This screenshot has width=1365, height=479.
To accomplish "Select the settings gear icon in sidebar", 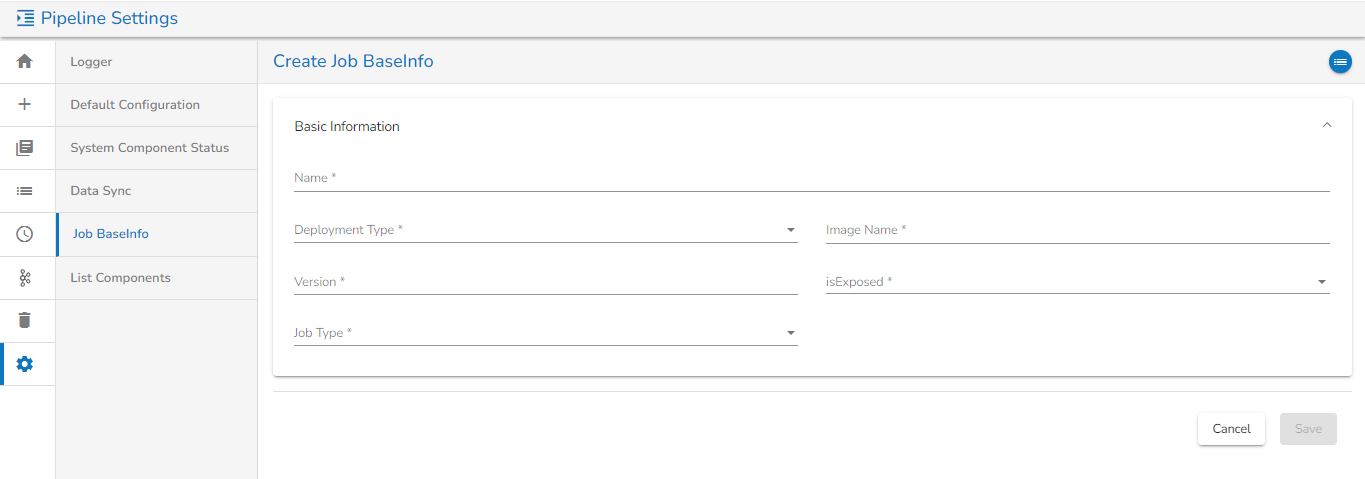I will point(25,364).
